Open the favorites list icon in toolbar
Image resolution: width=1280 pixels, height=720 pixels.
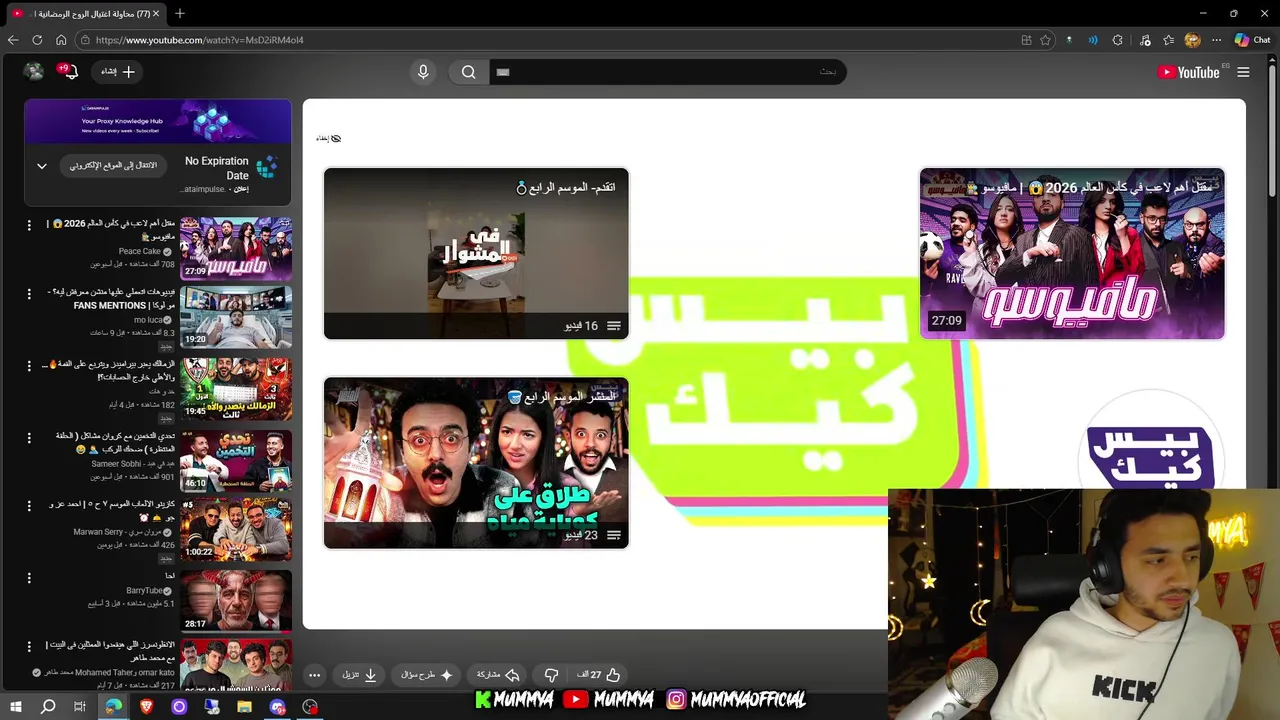(1168, 40)
